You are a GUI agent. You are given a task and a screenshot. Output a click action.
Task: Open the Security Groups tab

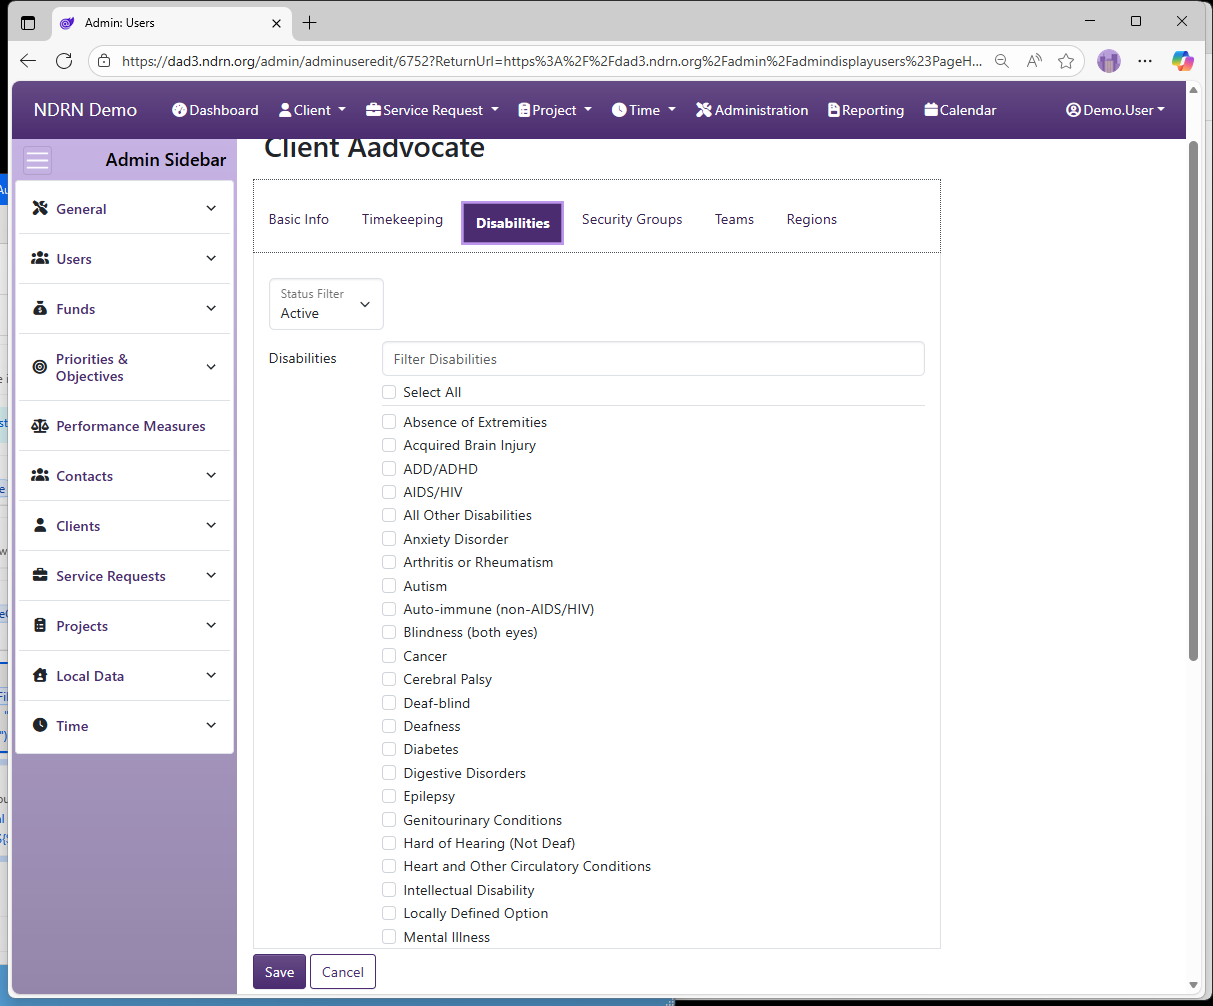(x=632, y=219)
